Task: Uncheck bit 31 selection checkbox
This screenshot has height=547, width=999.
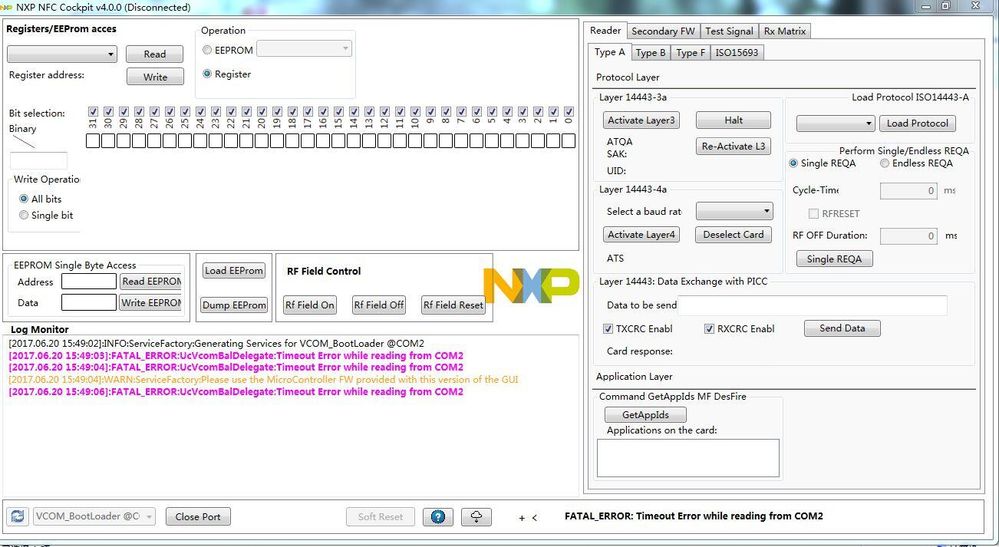Action: (93, 111)
